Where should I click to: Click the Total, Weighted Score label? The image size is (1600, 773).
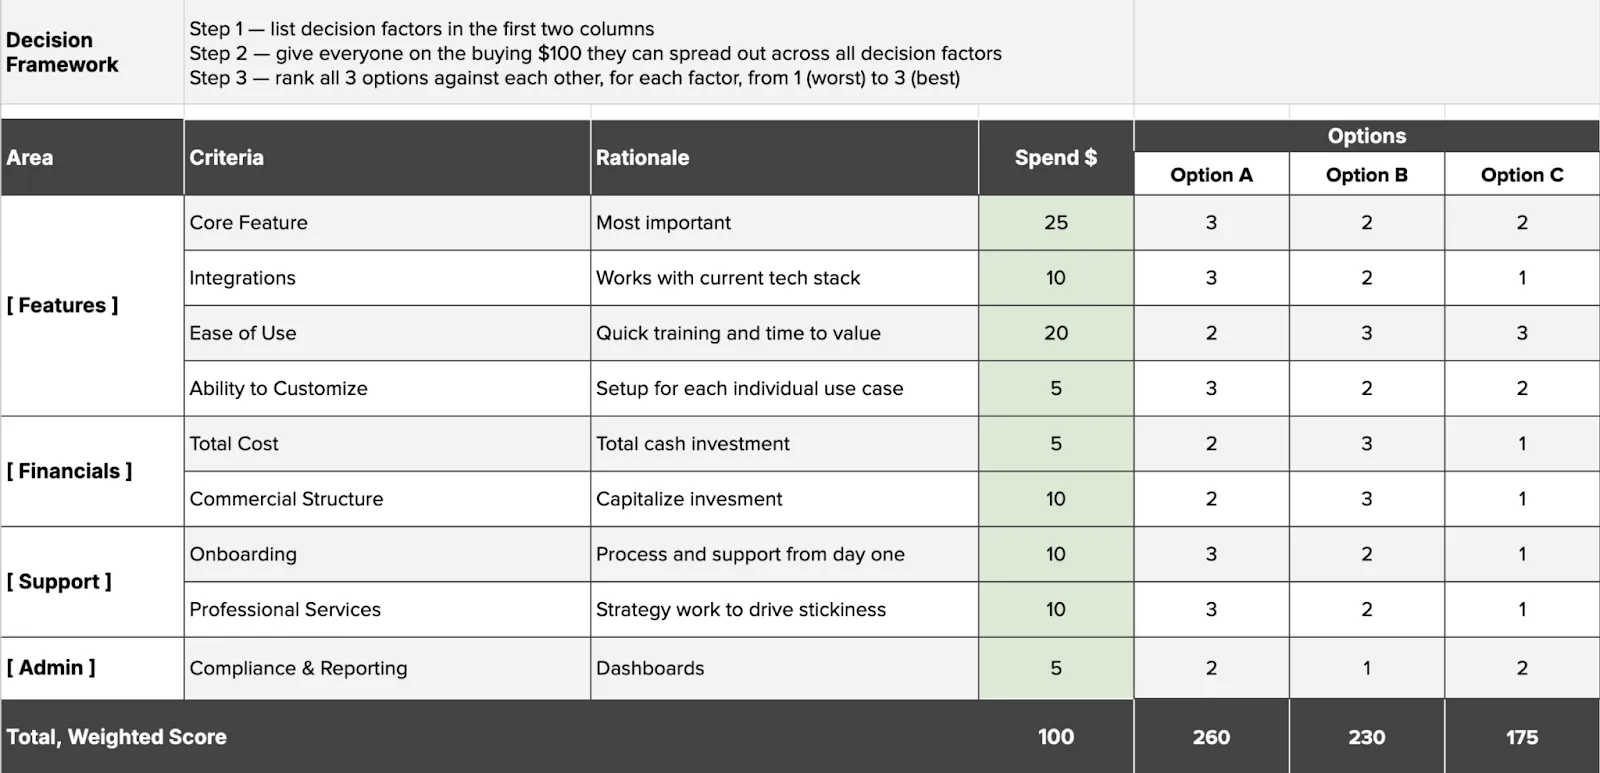116,737
